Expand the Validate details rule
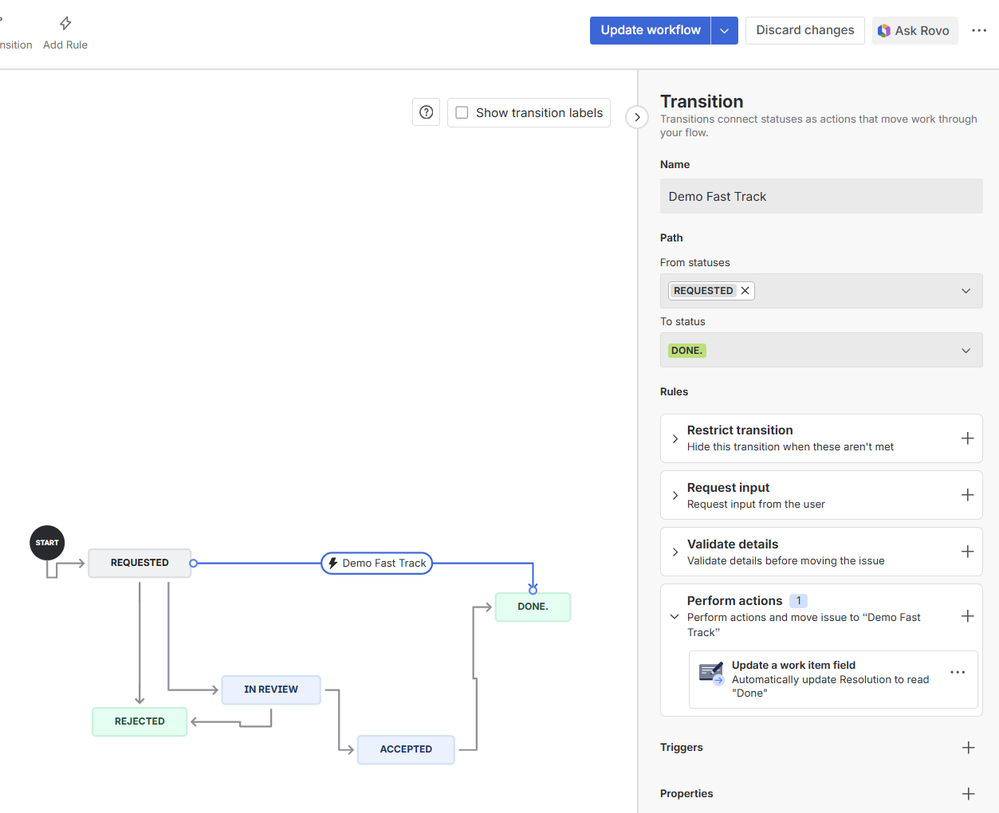 click(x=673, y=551)
